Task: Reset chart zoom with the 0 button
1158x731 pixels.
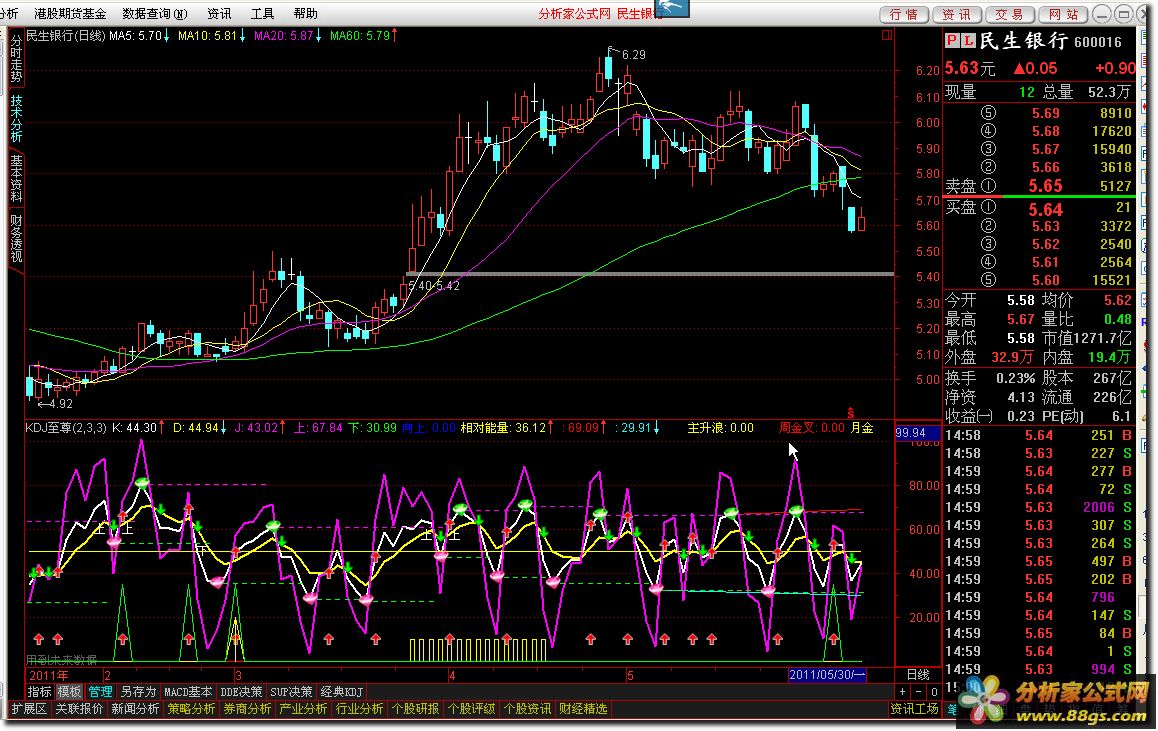Action: click(933, 692)
